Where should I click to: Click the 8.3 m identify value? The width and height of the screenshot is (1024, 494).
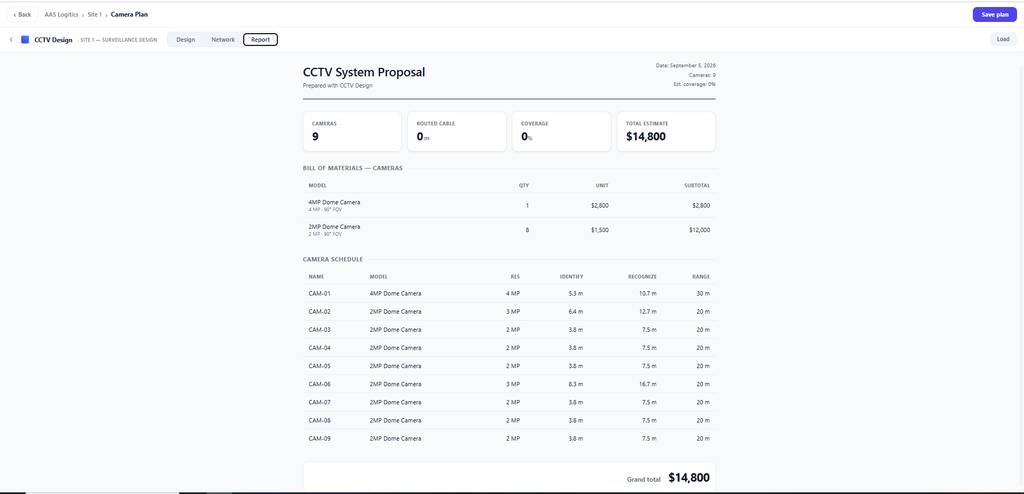(575, 384)
